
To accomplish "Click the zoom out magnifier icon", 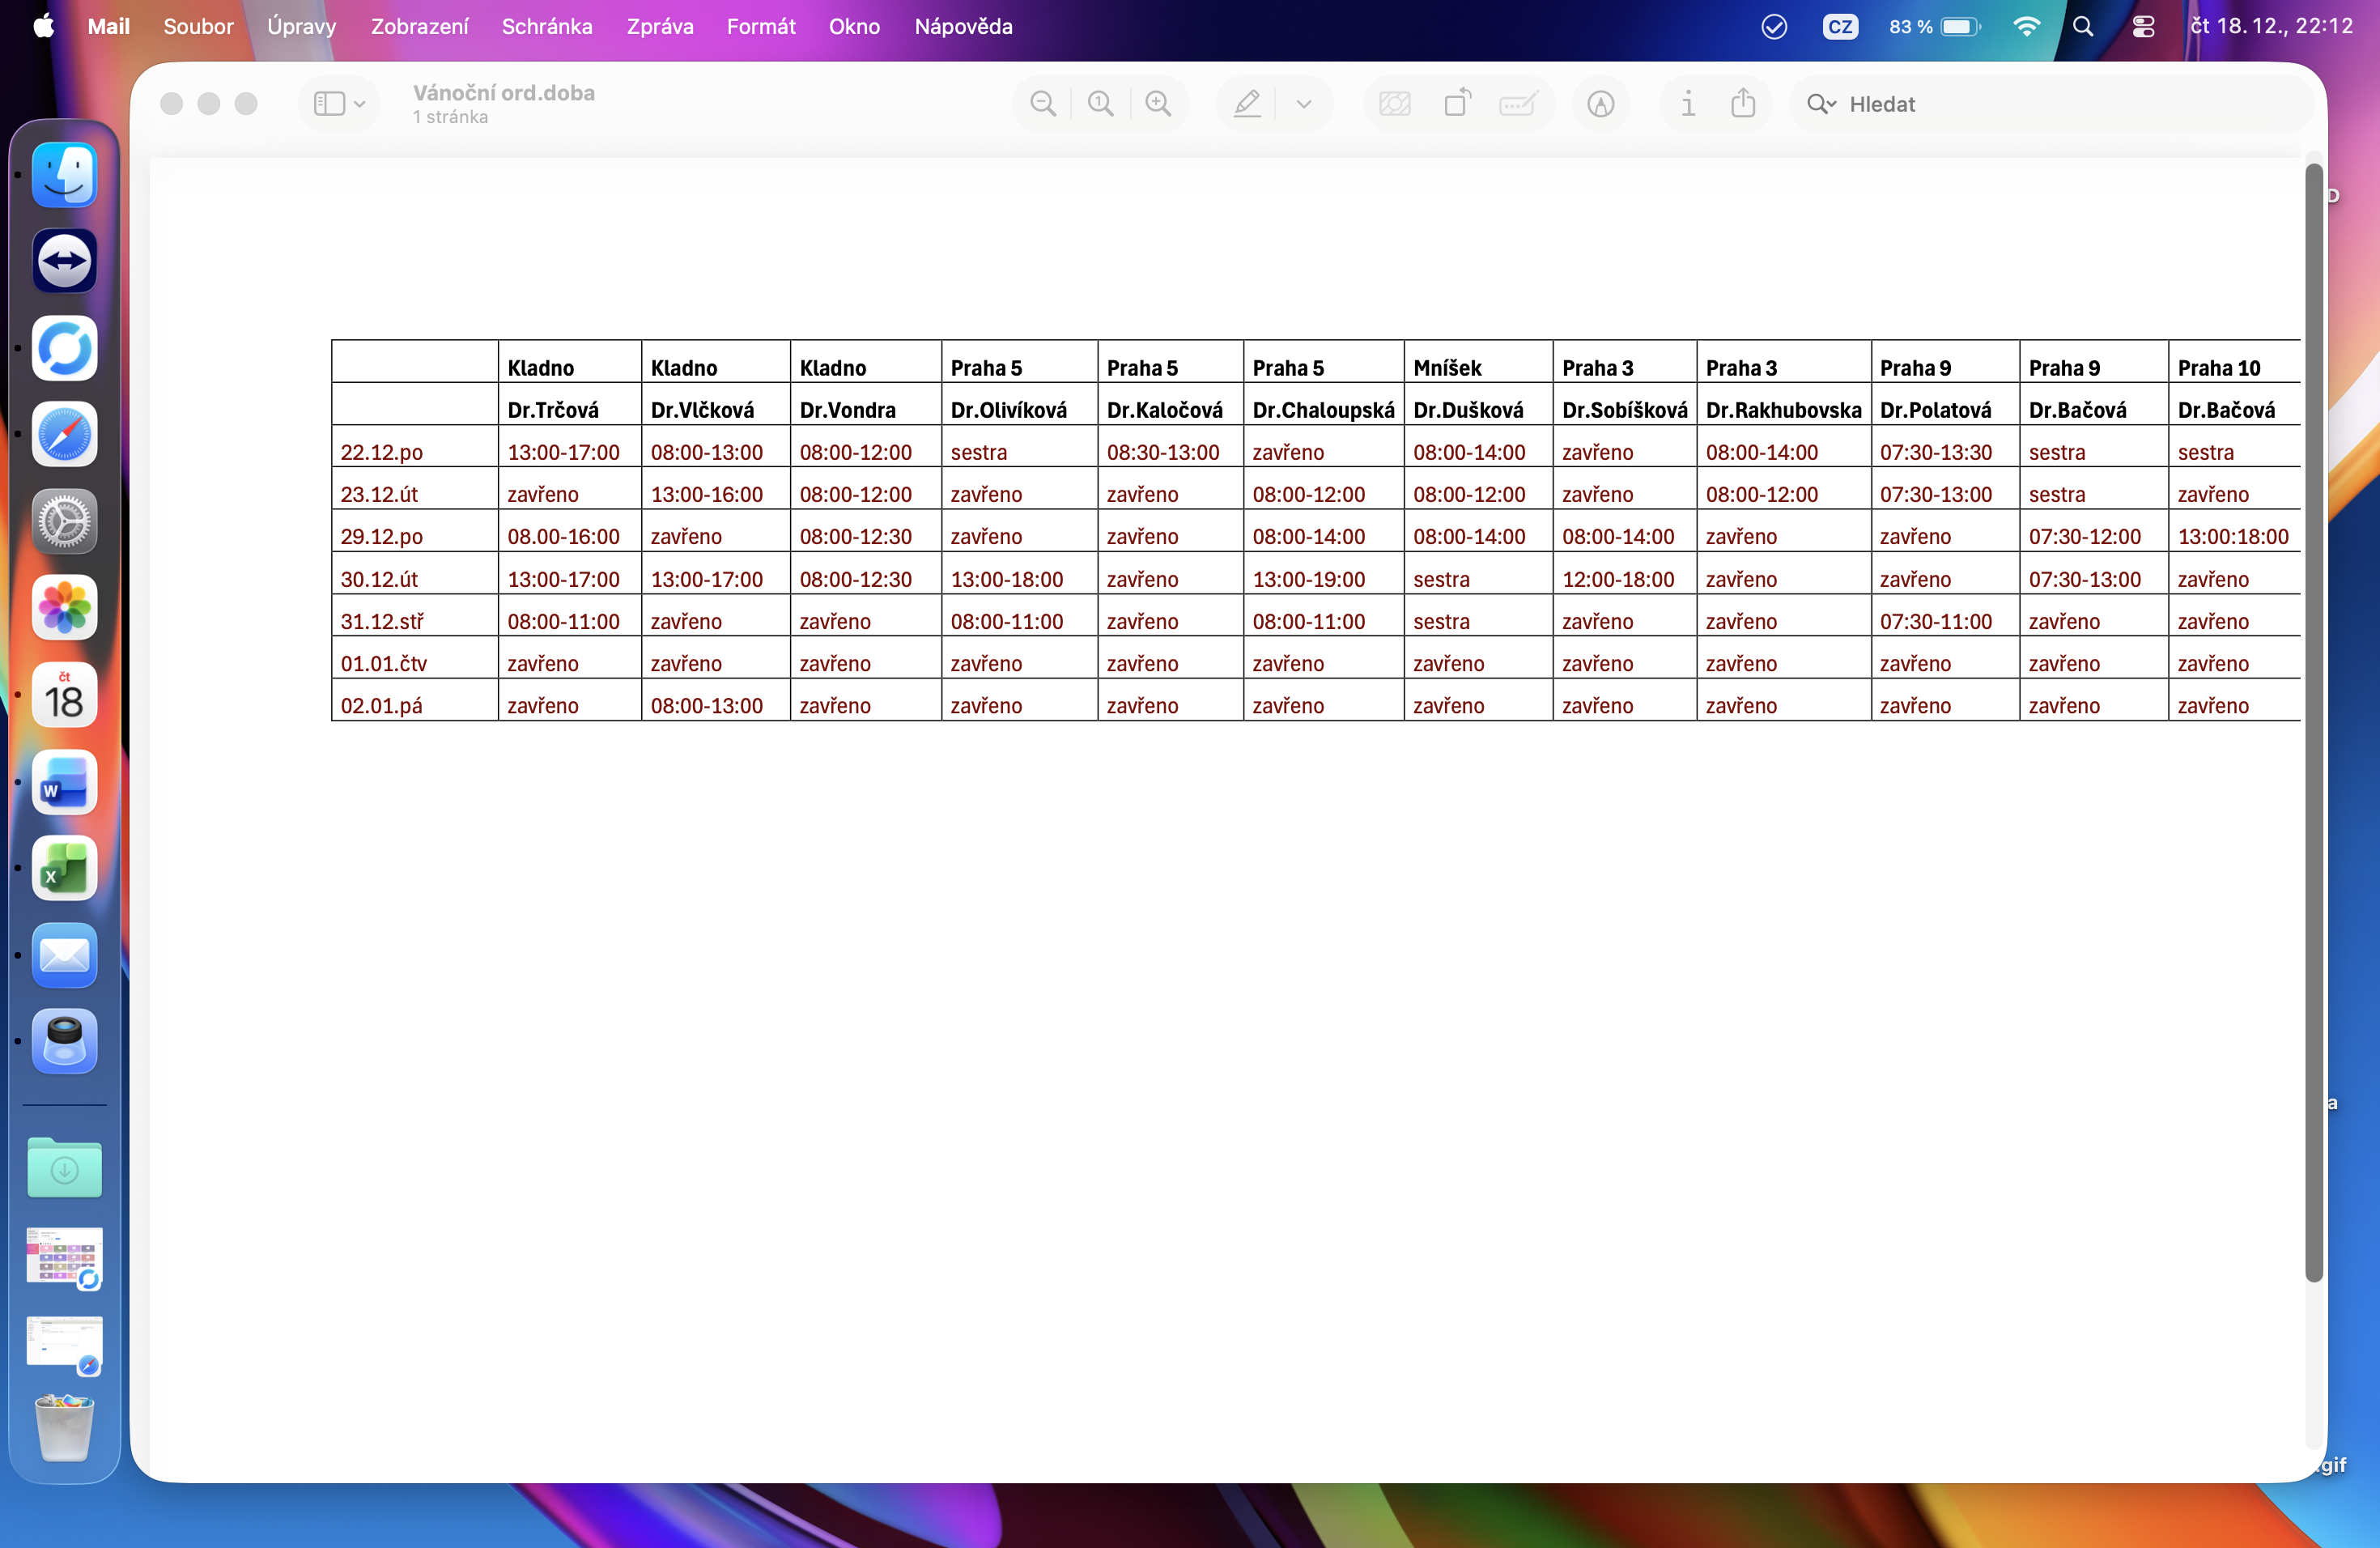I will tap(1042, 104).
